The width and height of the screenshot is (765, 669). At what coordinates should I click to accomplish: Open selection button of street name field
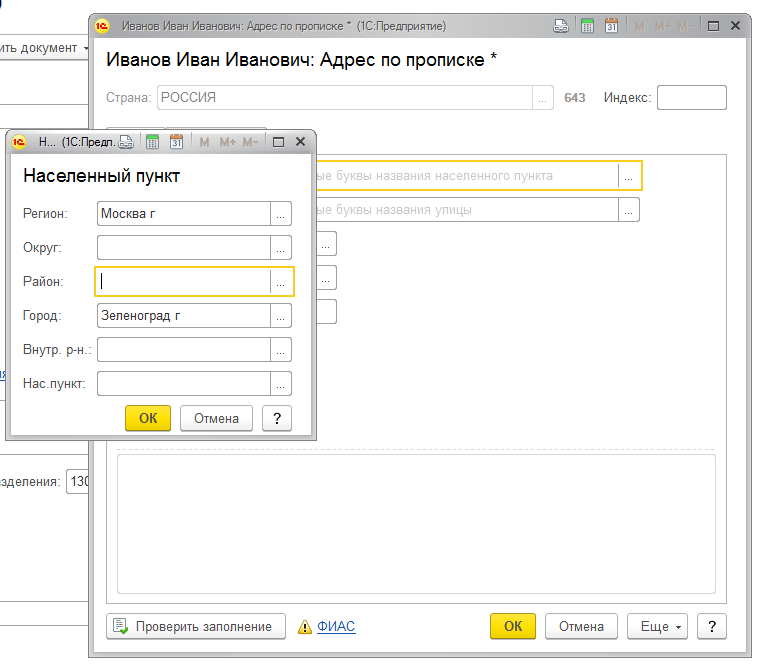tap(628, 210)
